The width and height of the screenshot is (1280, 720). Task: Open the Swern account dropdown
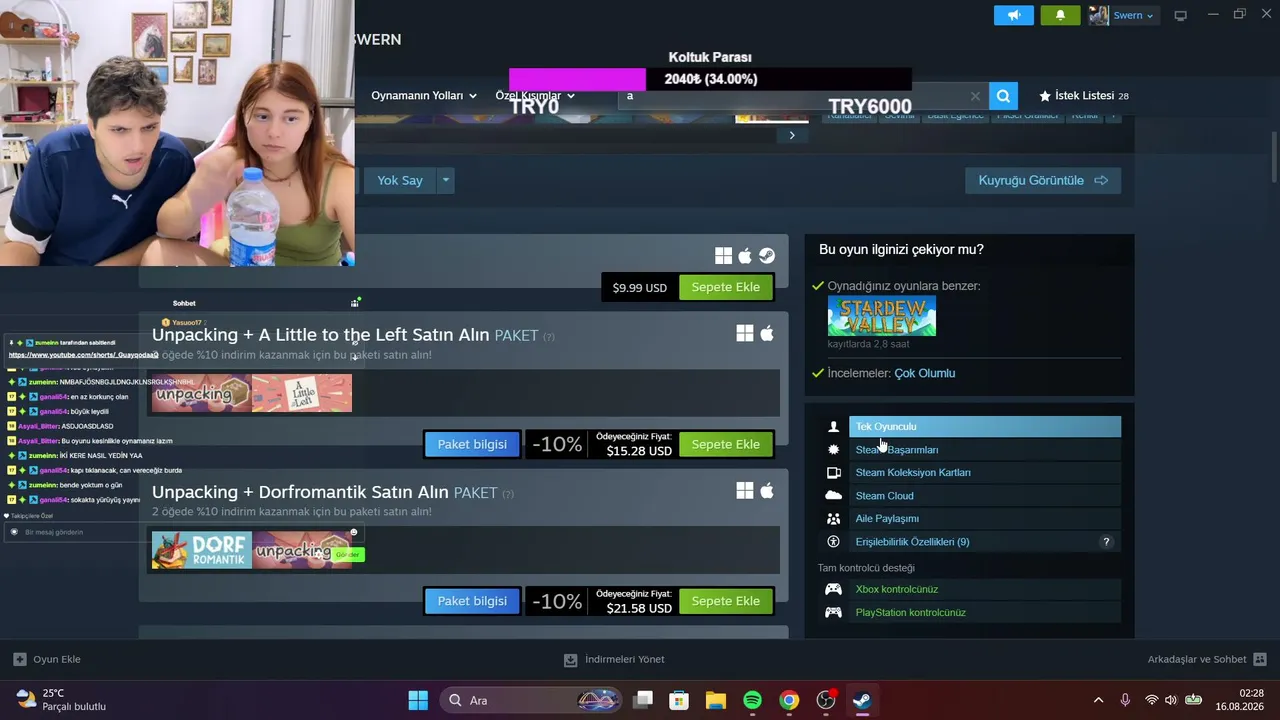(1133, 15)
